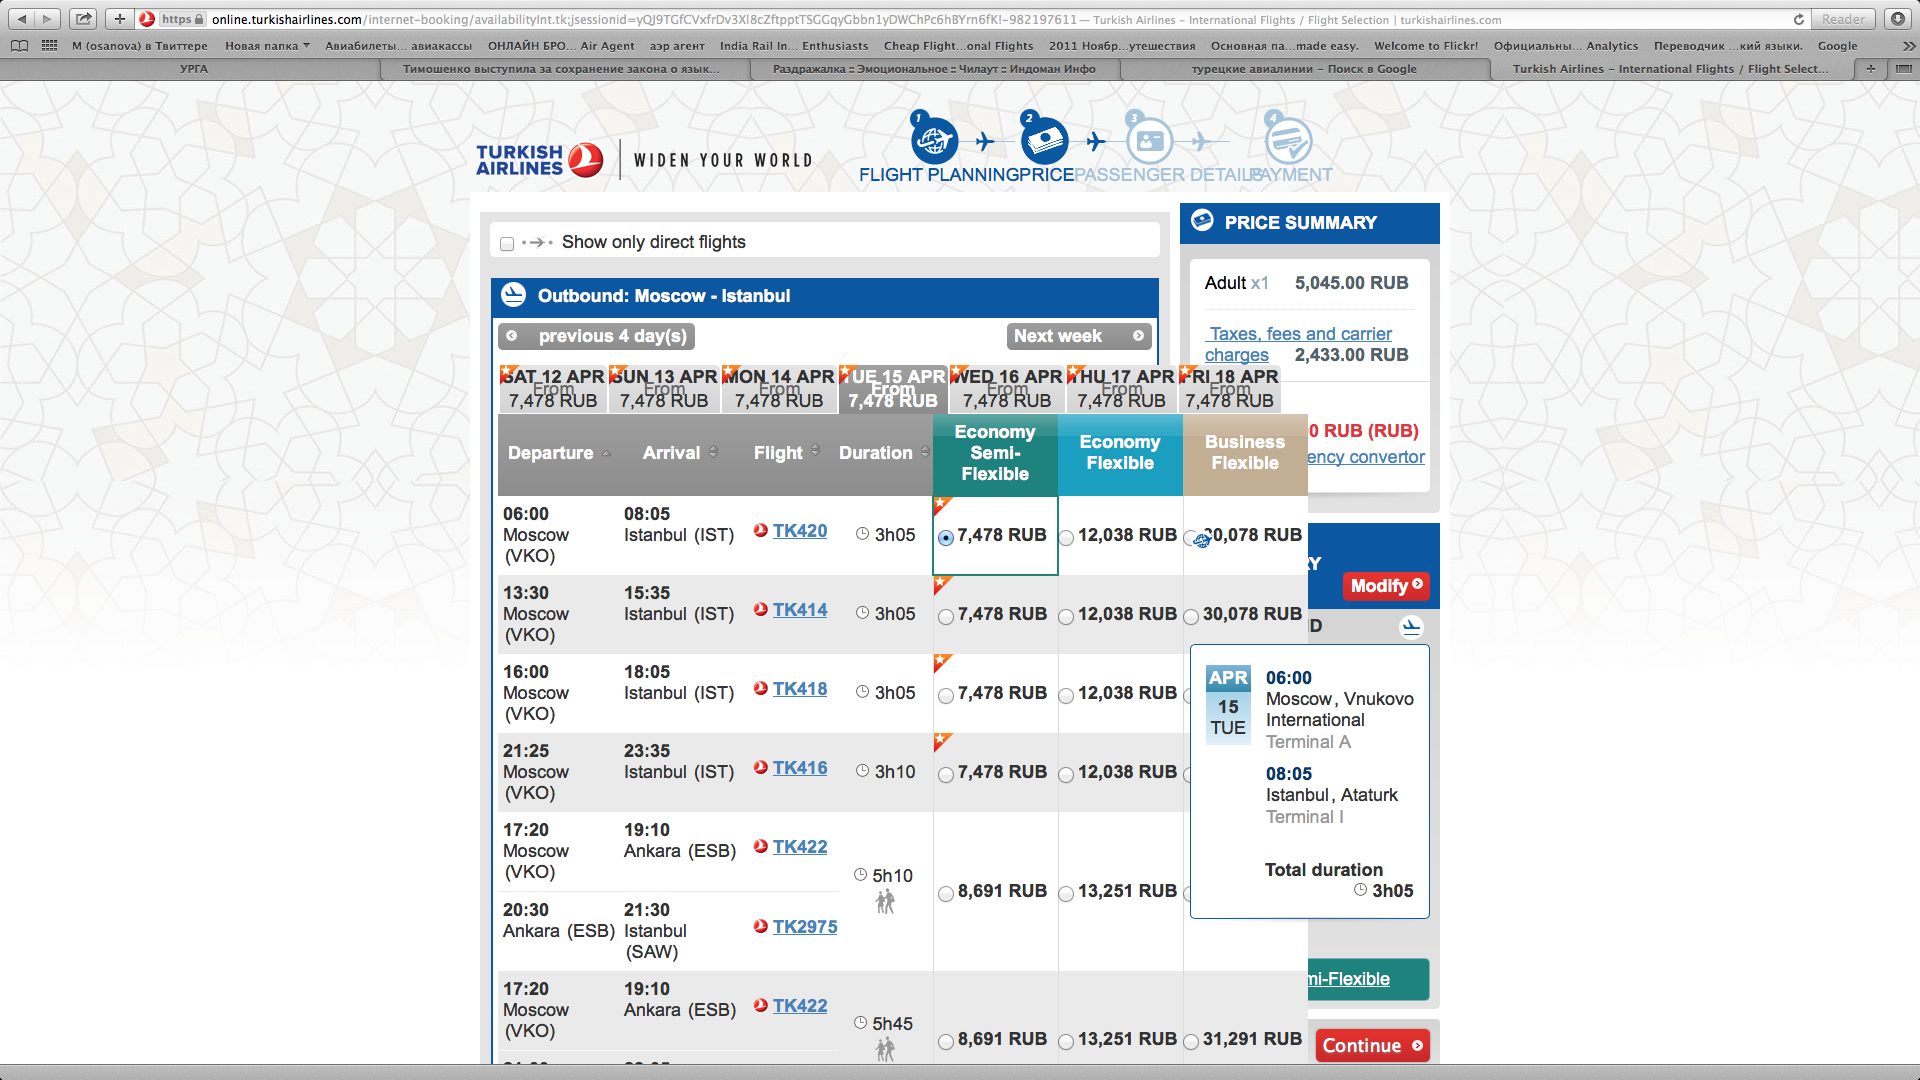Select WED 16 APR date tab
Screen dimensions: 1920x1080
point(1006,388)
